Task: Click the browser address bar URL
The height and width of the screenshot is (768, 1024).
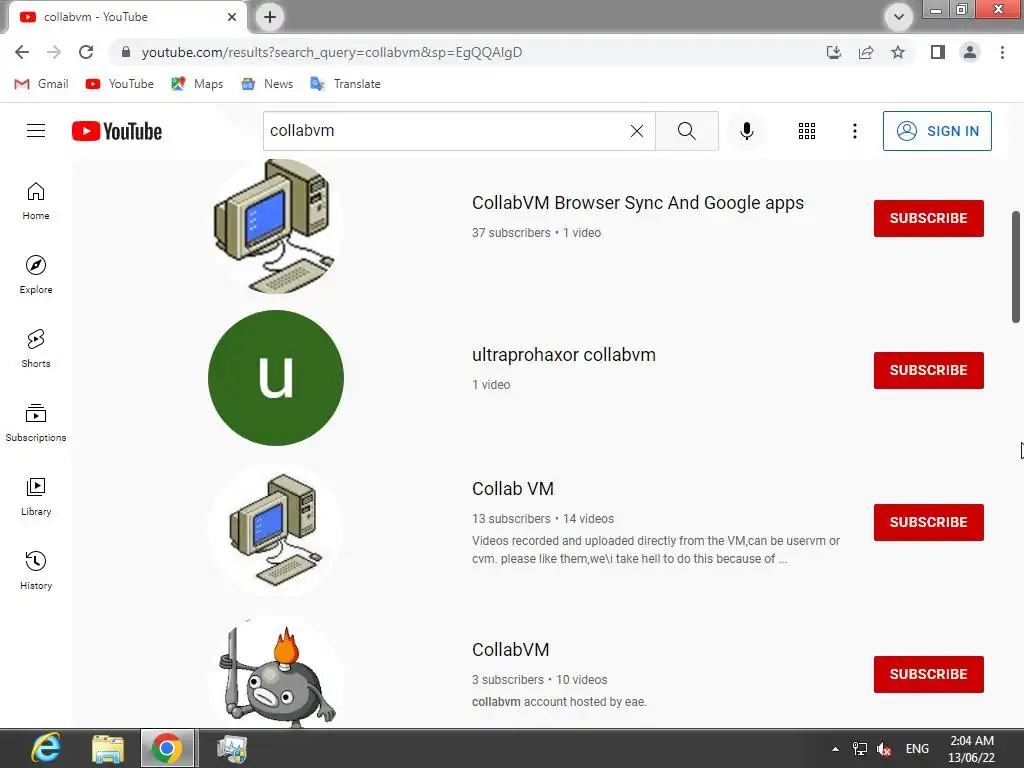Action: click(332, 52)
